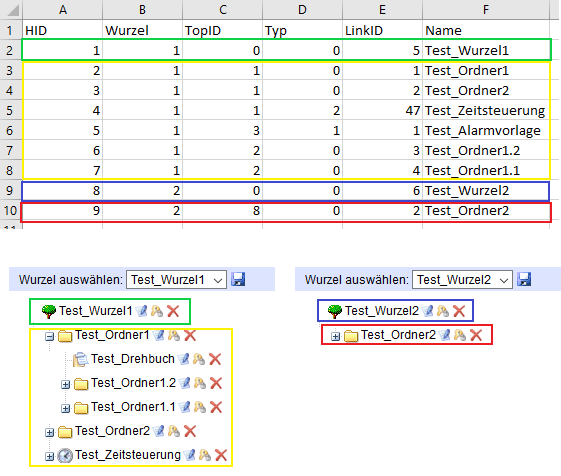Click the save icon next to Test_Wurzel1 dropdown
Viewport: 561px width, 476px height.
click(x=238, y=279)
